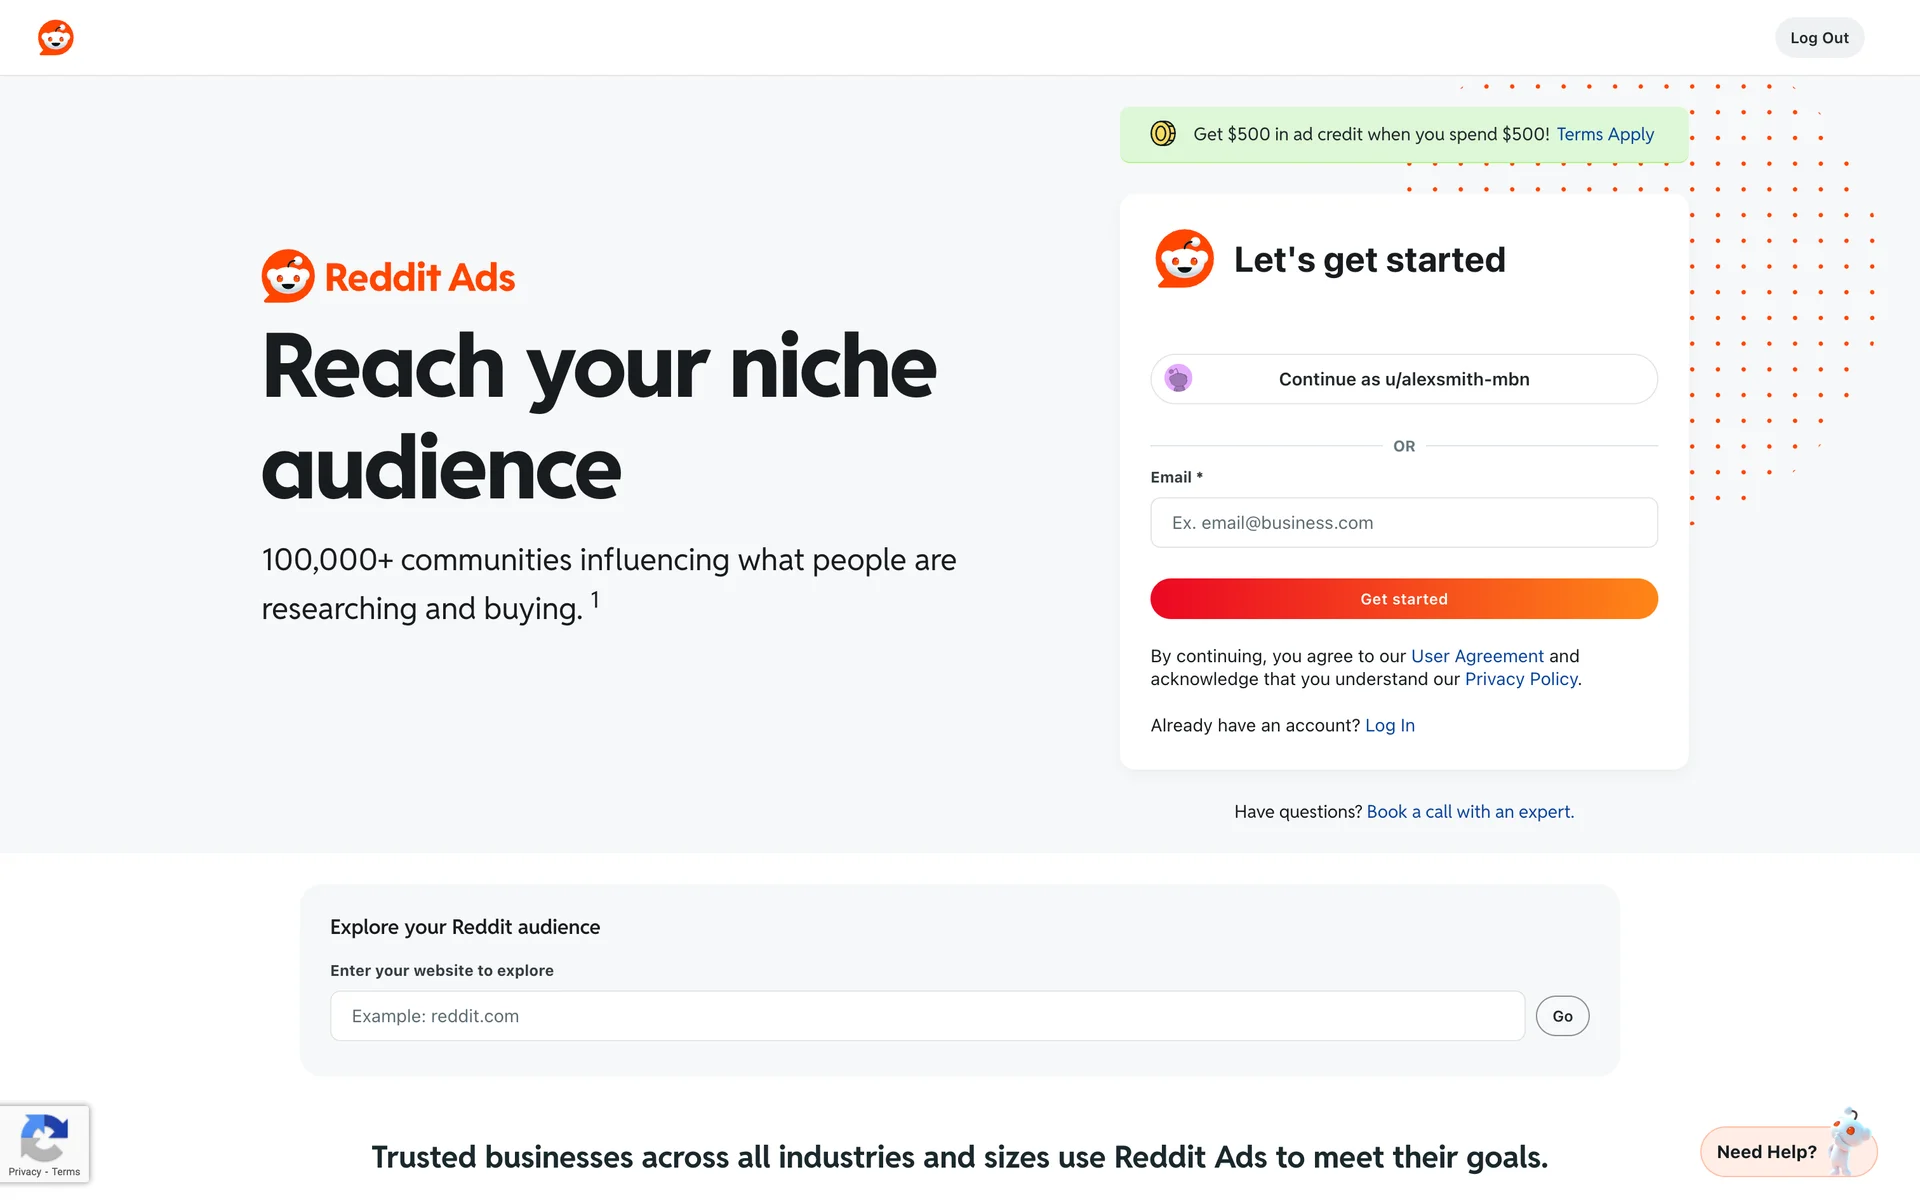
Task: Click the reCAPTCHA Privacy link
Action: tap(25, 1172)
